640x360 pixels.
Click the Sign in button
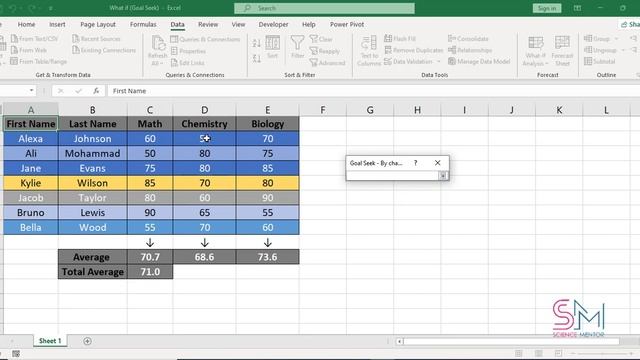pos(547,8)
